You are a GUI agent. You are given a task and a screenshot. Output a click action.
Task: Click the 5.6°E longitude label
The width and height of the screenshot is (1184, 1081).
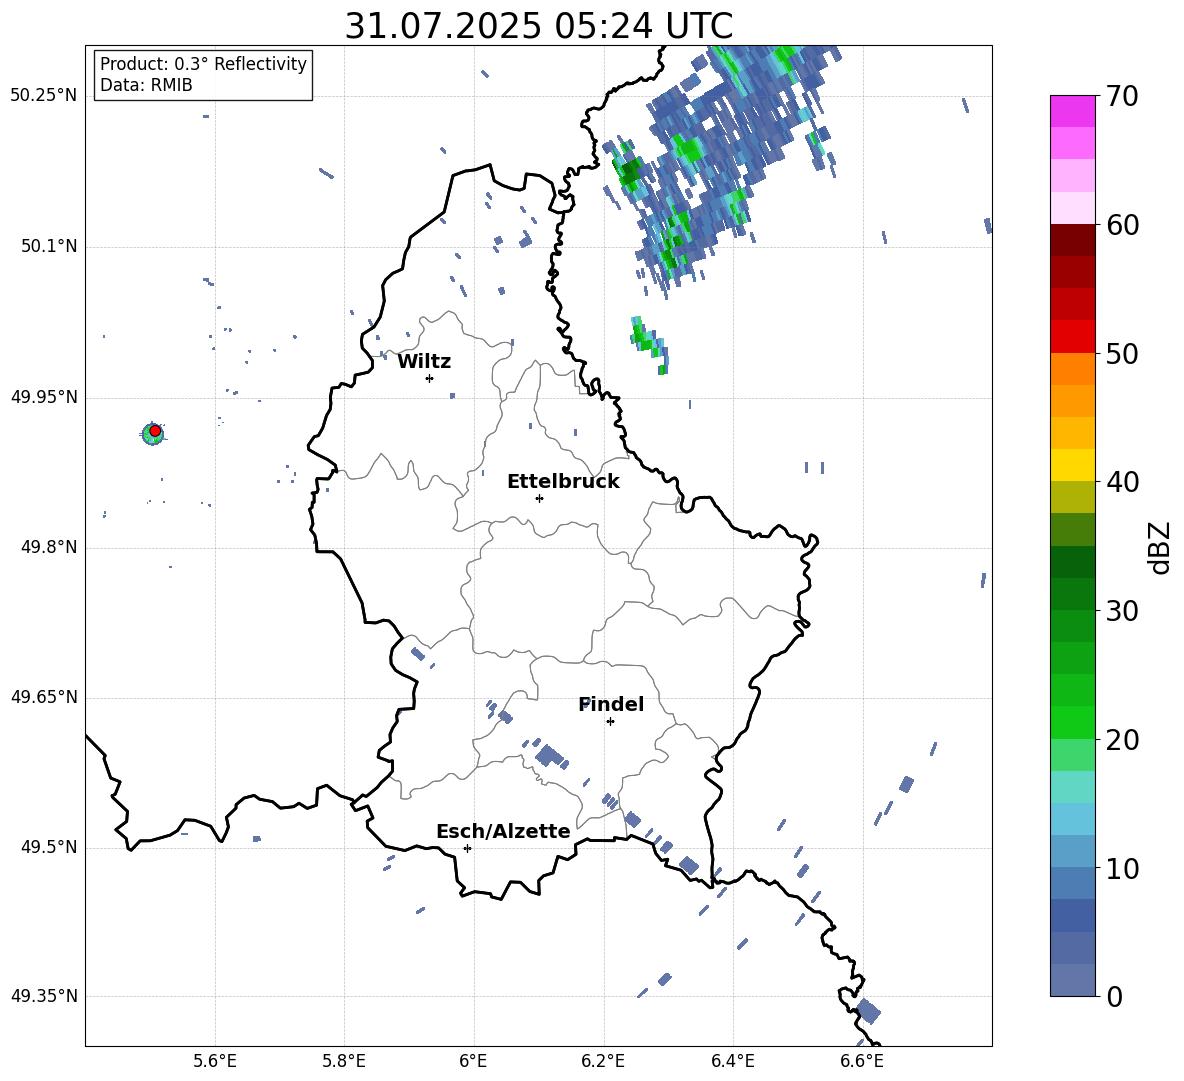(215, 1061)
